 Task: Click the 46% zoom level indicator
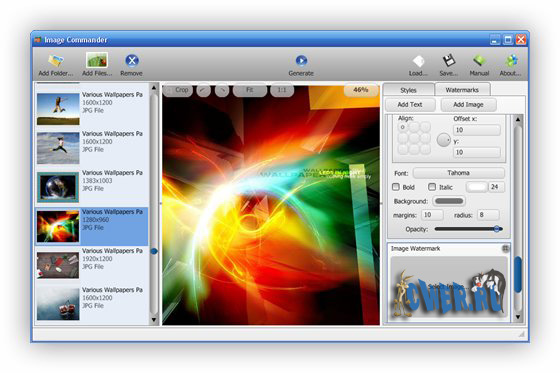click(x=361, y=90)
